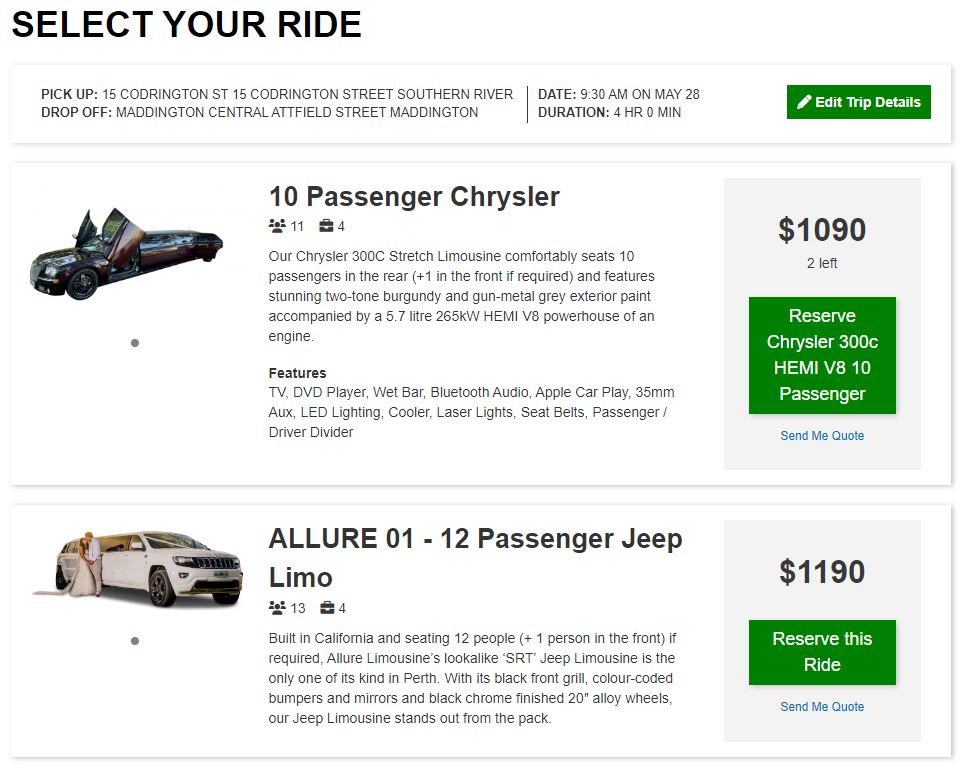Select the Chrysler image carousel dot
Screen dimensions: 964x769
[135, 343]
